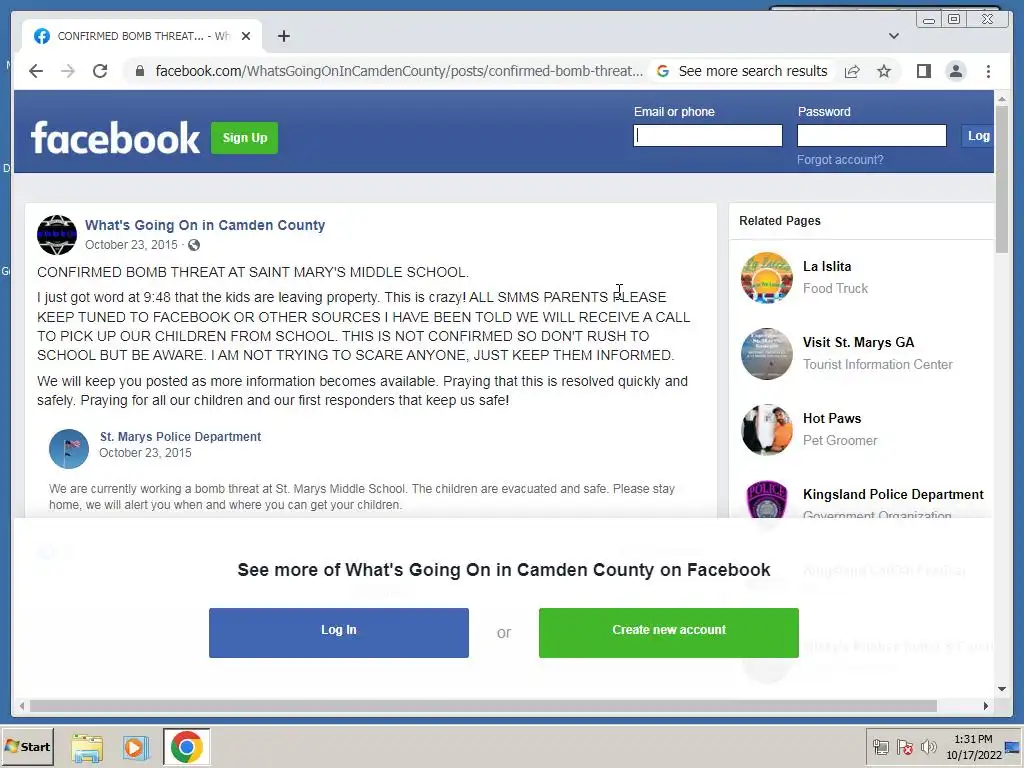Focus the Password field
This screenshot has height=768, width=1024.
tap(872, 135)
